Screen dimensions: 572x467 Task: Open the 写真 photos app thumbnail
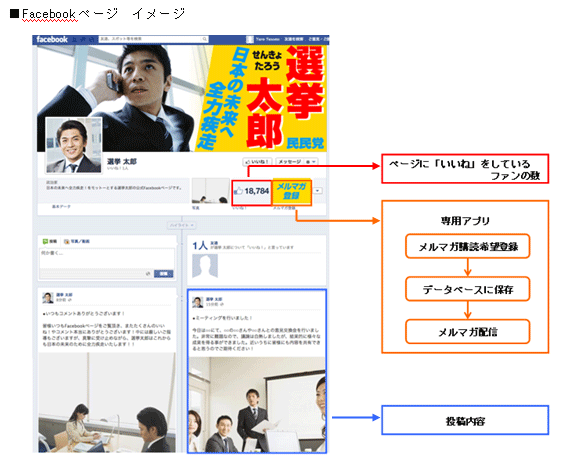tap(210, 191)
